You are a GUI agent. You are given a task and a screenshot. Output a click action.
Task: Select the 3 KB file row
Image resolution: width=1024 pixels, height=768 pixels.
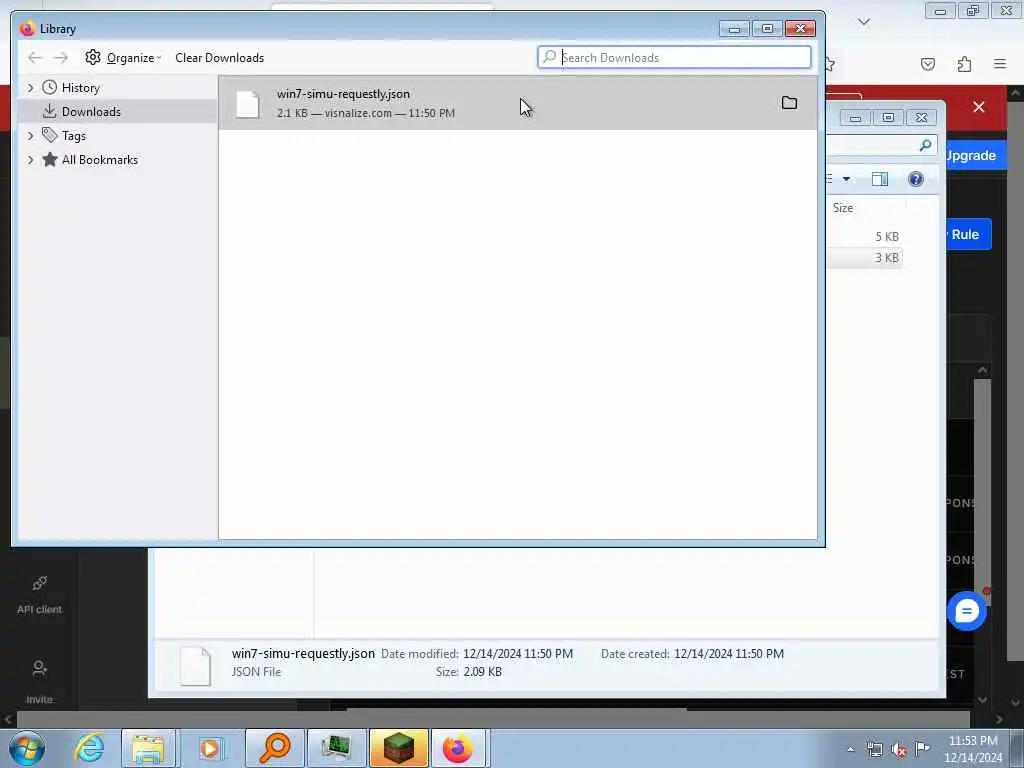pyautogui.click(x=865, y=258)
